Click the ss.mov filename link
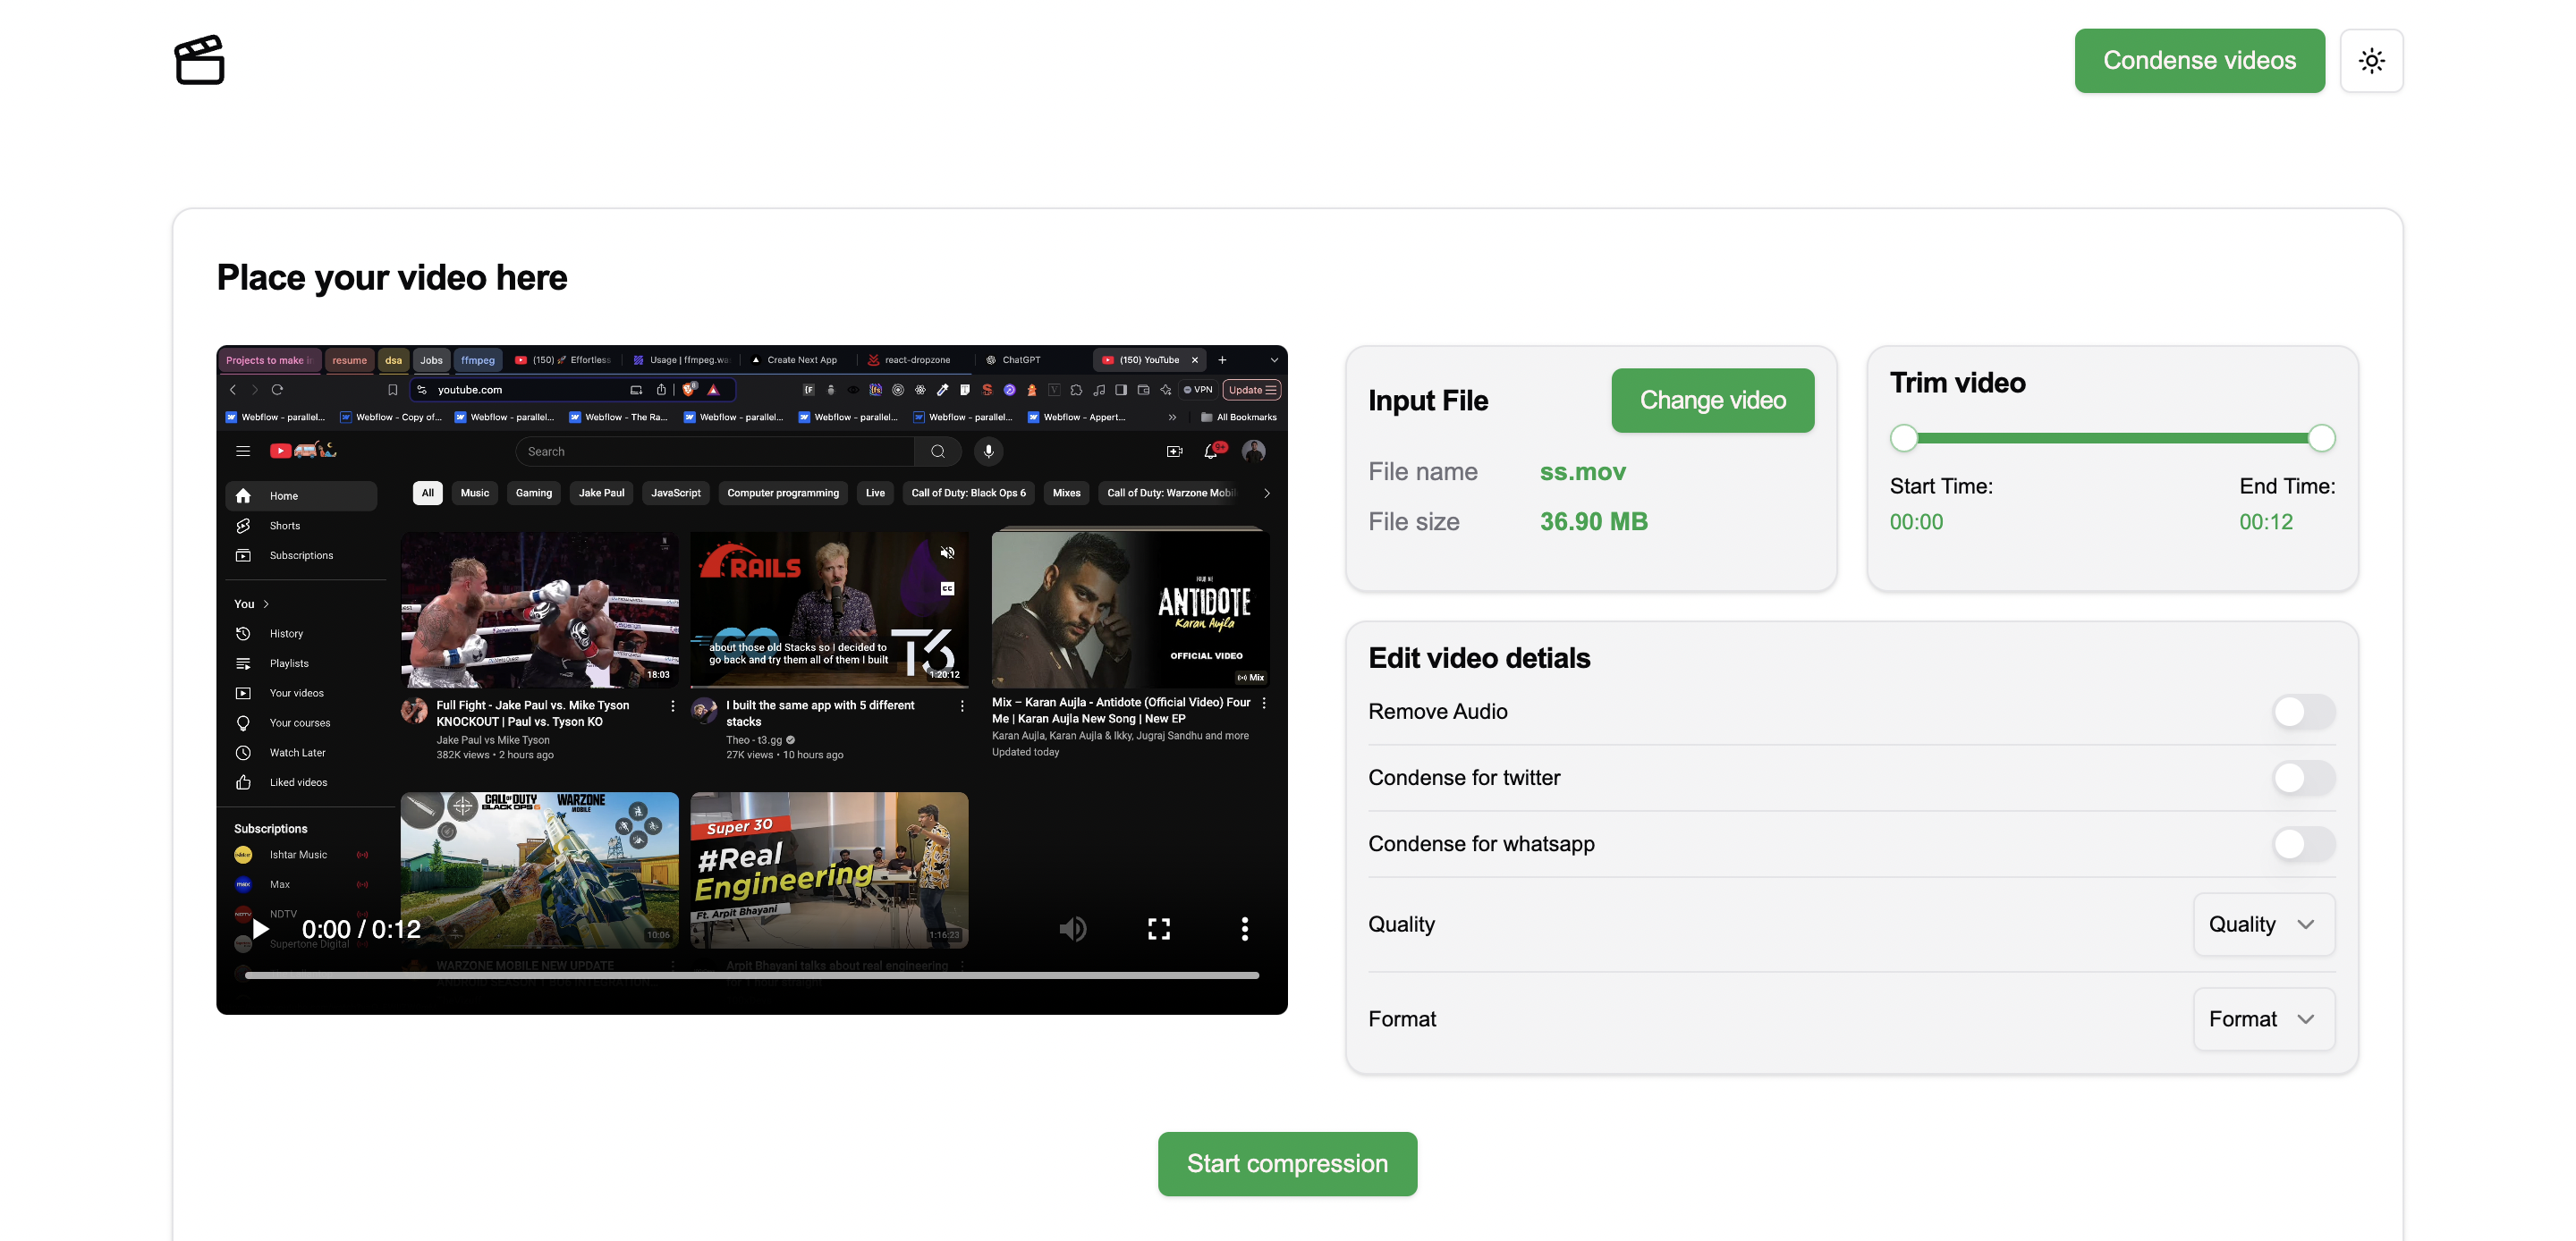The height and width of the screenshot is (1241, 2576). 1584,471
